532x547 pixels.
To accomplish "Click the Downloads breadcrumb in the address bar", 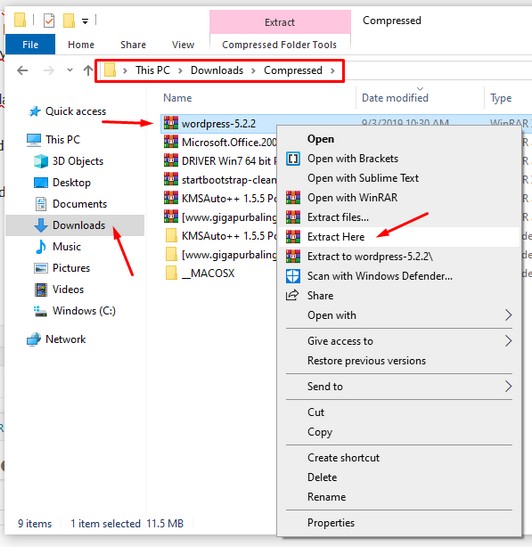I will coord(217,70).
